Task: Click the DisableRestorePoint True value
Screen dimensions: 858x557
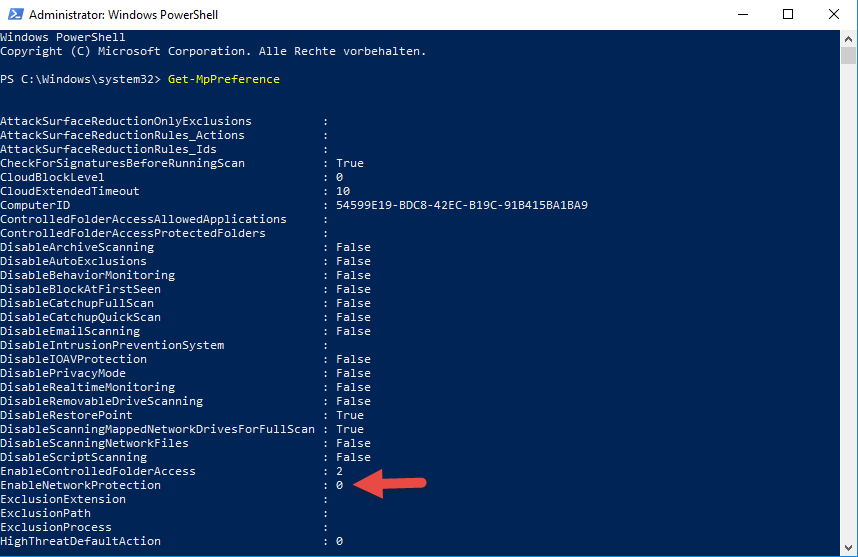Action: pyautogui.click(x=350, y=415)
